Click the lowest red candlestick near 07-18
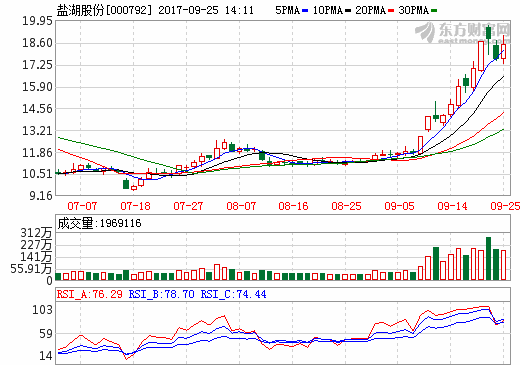This screenshot has height=365, width=520. click(x=134, y=188)
